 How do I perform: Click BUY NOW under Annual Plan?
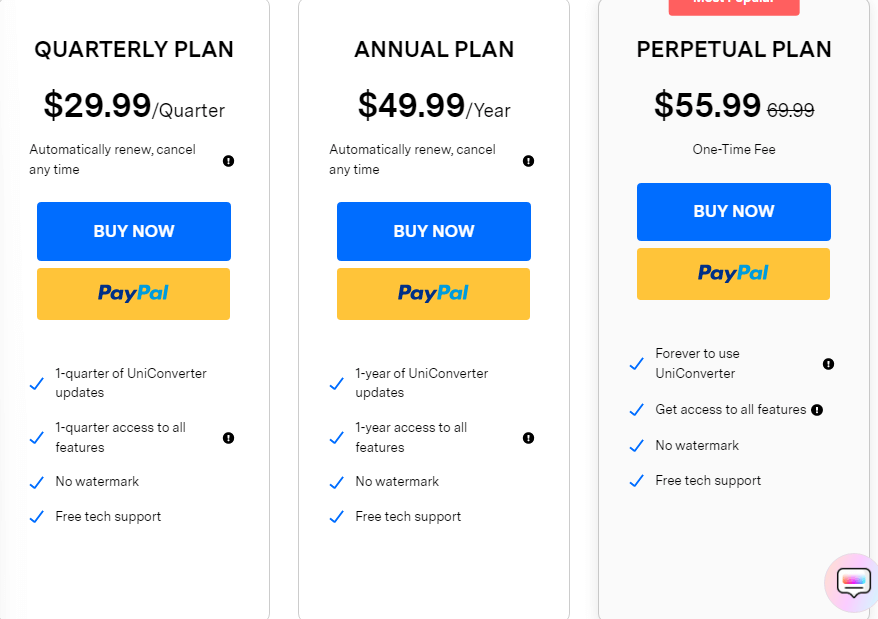[x=434, y=231]
